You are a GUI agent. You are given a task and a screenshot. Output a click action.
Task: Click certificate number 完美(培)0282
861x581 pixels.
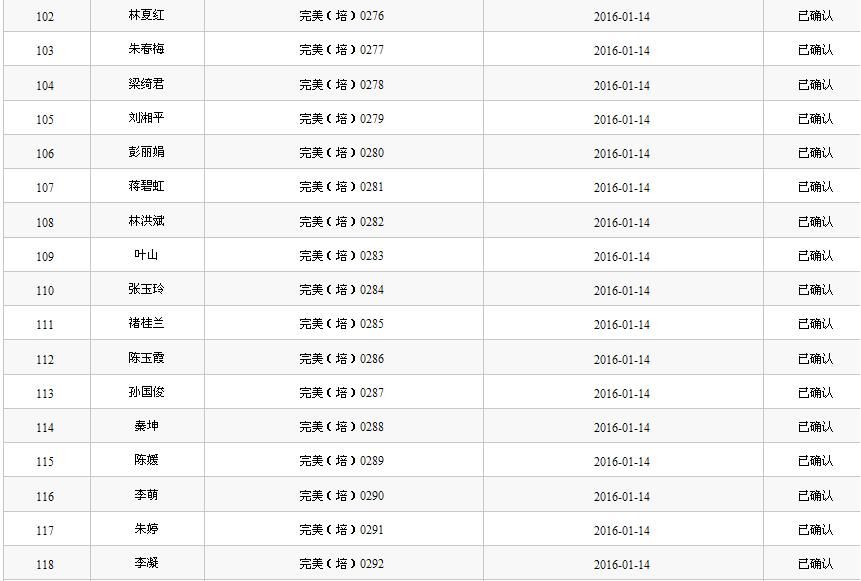coord(341,222)
